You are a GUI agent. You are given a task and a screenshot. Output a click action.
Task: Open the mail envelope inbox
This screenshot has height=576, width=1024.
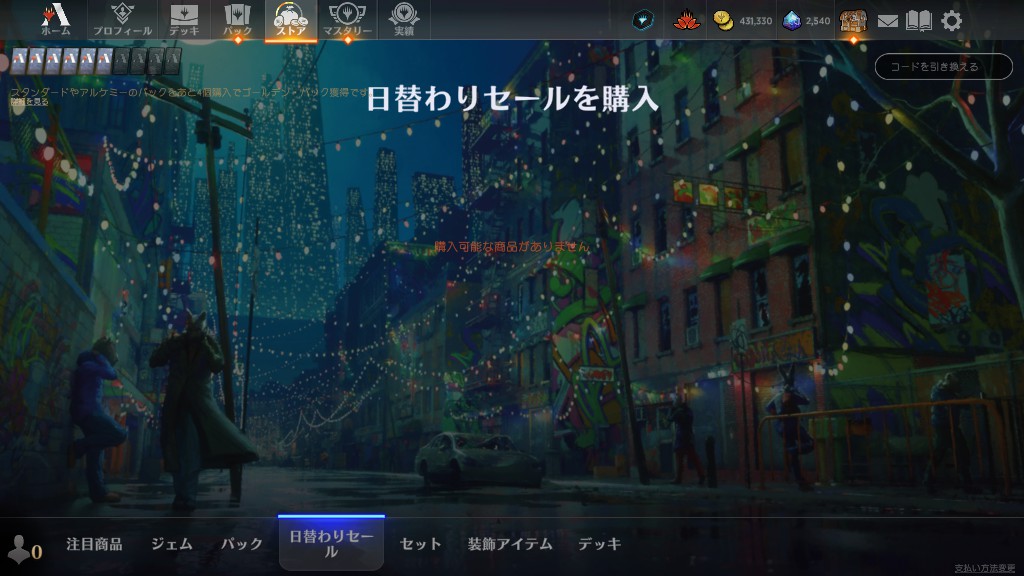tap(887, 22)
